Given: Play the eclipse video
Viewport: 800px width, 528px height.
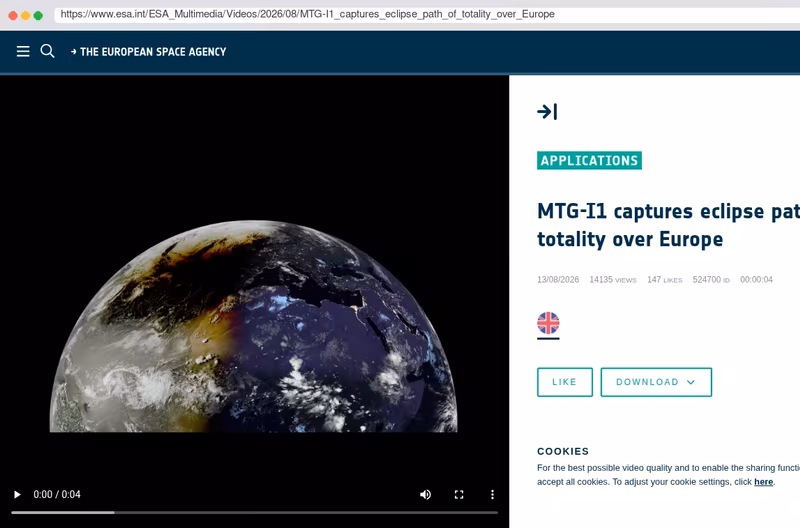Looking at the screenshot, I should pyautogui.click(x=17, y=494).
